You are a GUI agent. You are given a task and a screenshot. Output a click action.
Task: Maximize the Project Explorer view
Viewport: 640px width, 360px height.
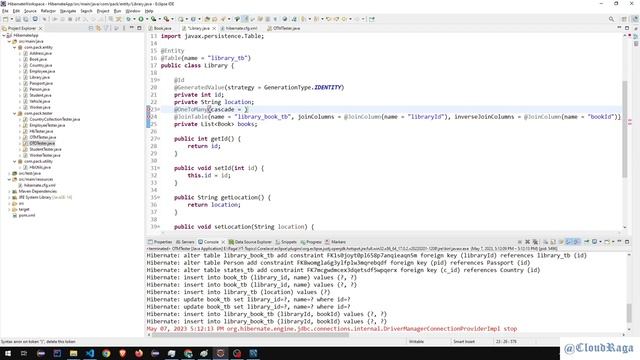click(x=139, y=28)
